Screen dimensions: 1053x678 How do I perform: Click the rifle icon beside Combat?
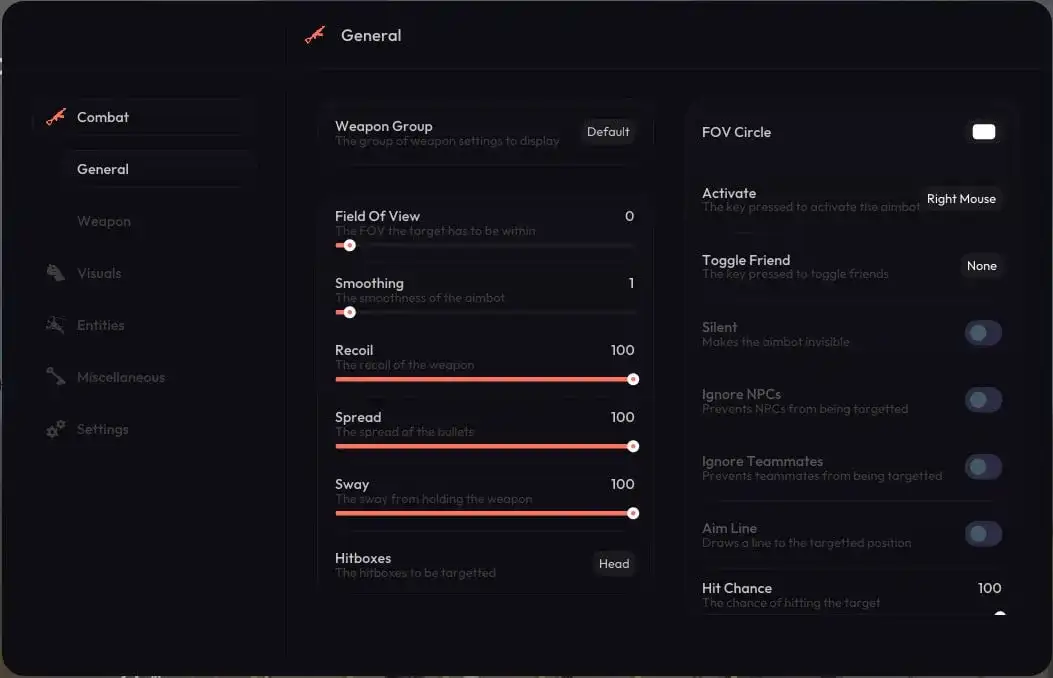point(56,117)
